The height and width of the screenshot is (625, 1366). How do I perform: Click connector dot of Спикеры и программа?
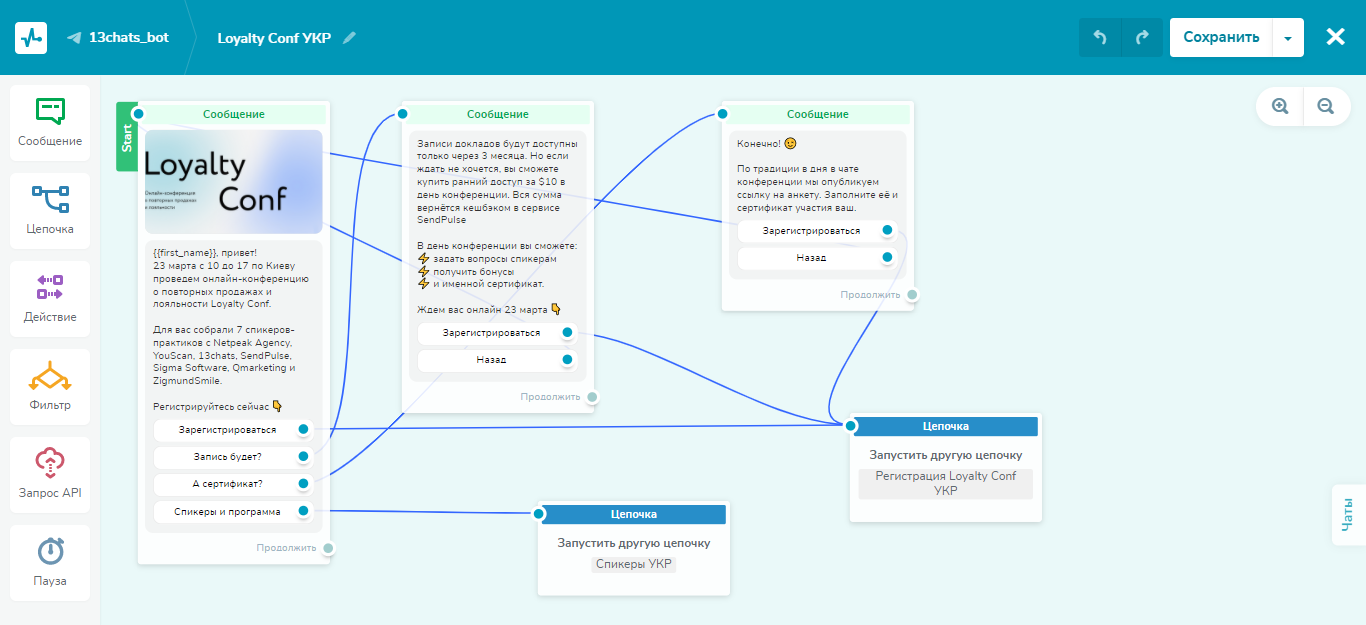(304, 512)
